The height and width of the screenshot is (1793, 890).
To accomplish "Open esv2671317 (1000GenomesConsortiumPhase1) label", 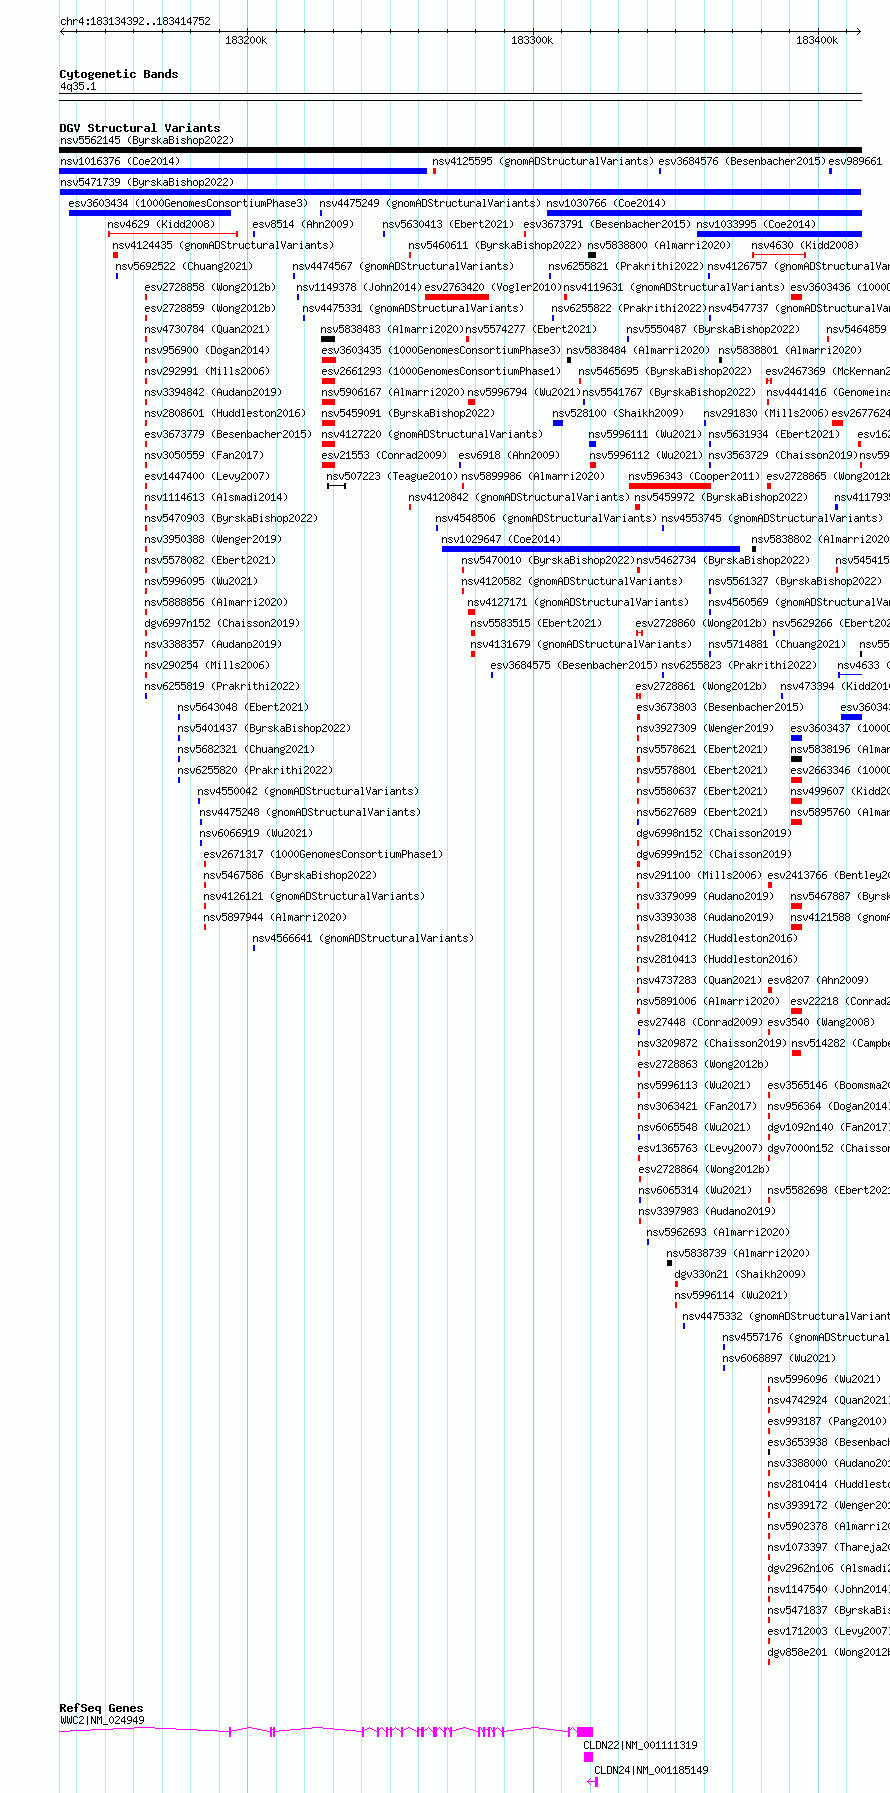I will pos(323,854).
